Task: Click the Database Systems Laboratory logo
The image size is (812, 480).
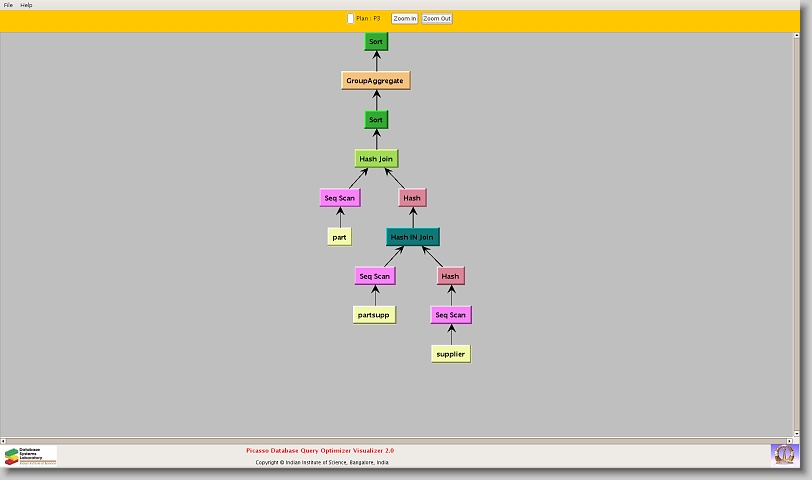Action: [30, 456]
